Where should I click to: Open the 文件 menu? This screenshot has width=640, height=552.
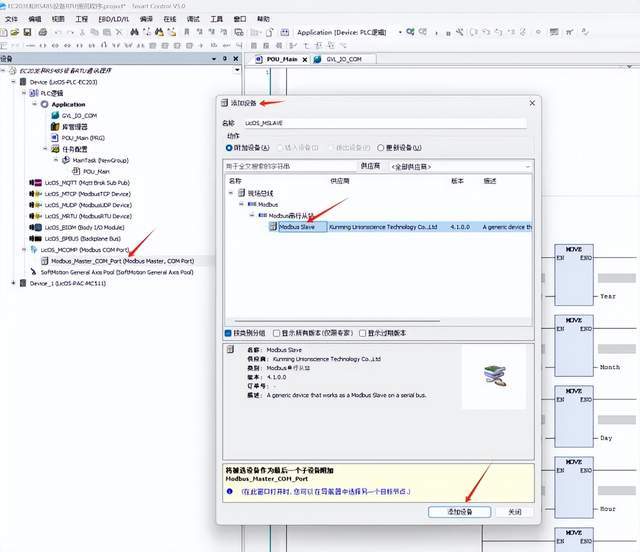[12, 18]
